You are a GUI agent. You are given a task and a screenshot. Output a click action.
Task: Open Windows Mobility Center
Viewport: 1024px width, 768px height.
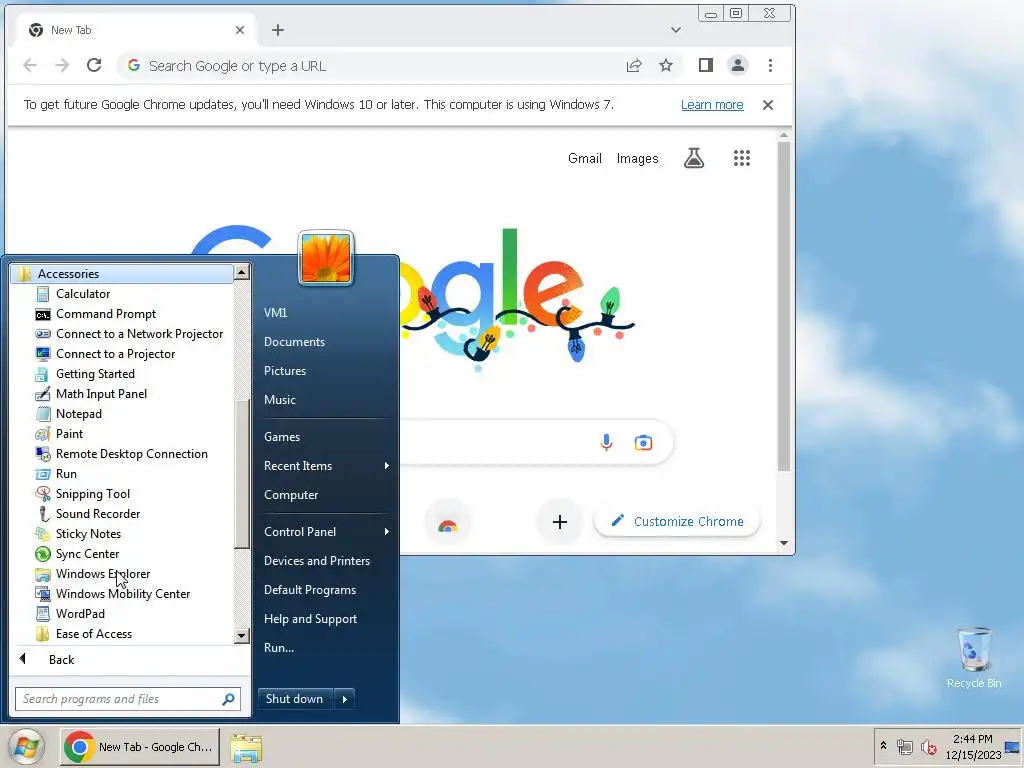pos(123,594)
